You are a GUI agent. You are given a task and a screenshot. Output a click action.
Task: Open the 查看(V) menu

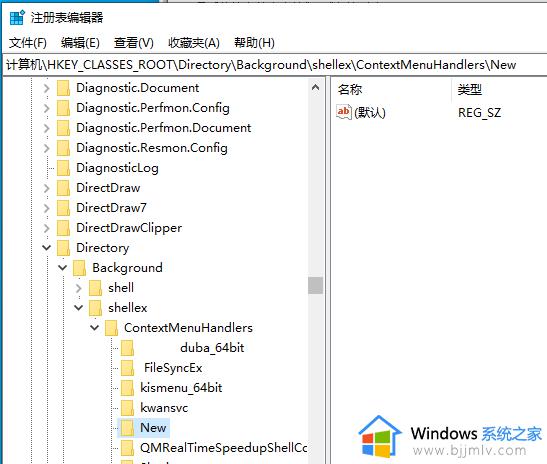coord(134,43)
